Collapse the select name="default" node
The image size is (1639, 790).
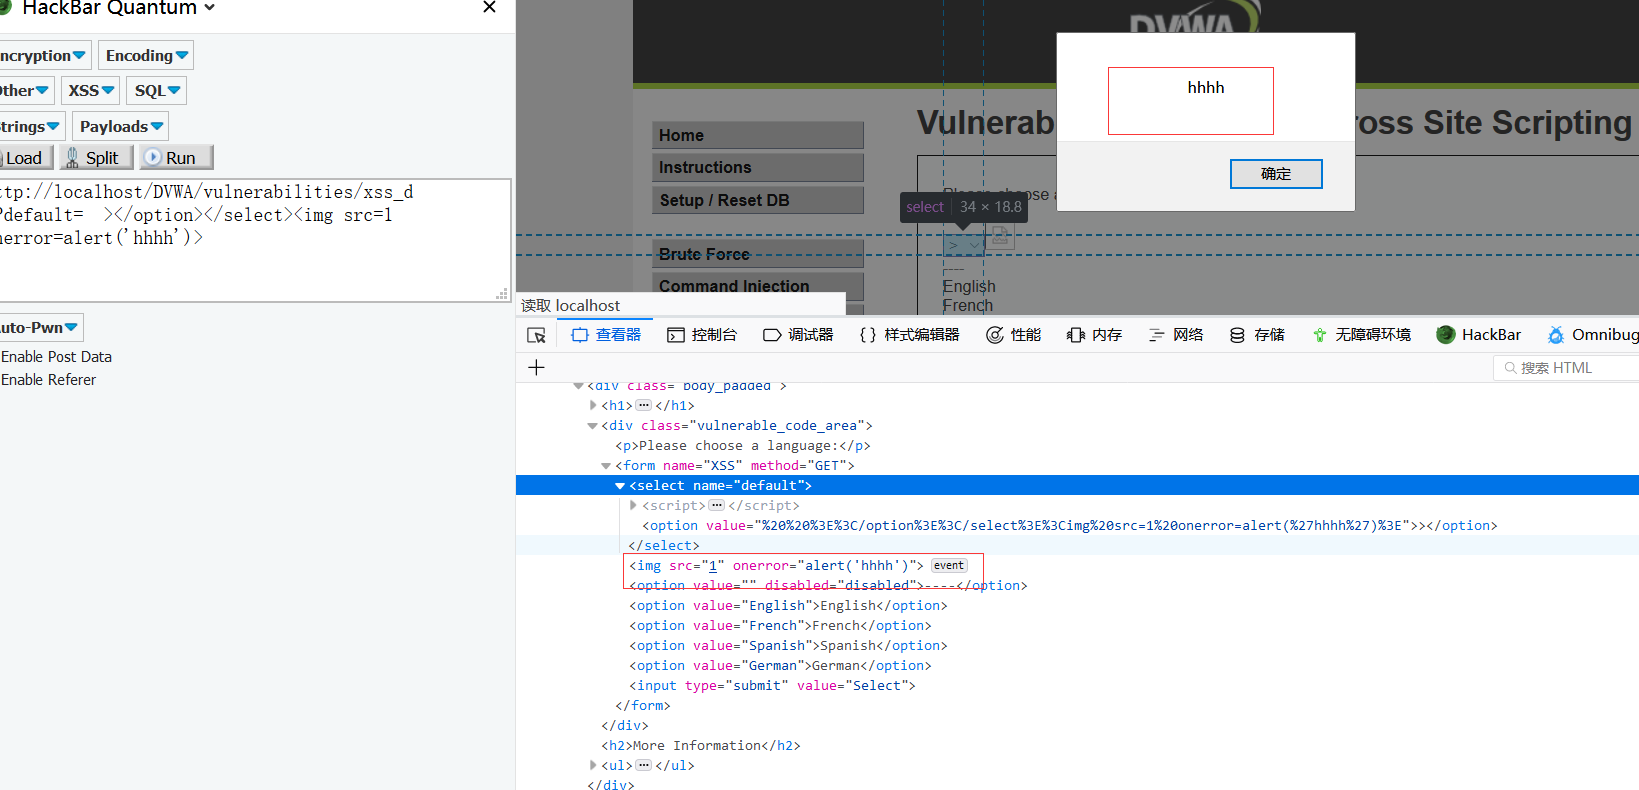(x=620, y=486)
